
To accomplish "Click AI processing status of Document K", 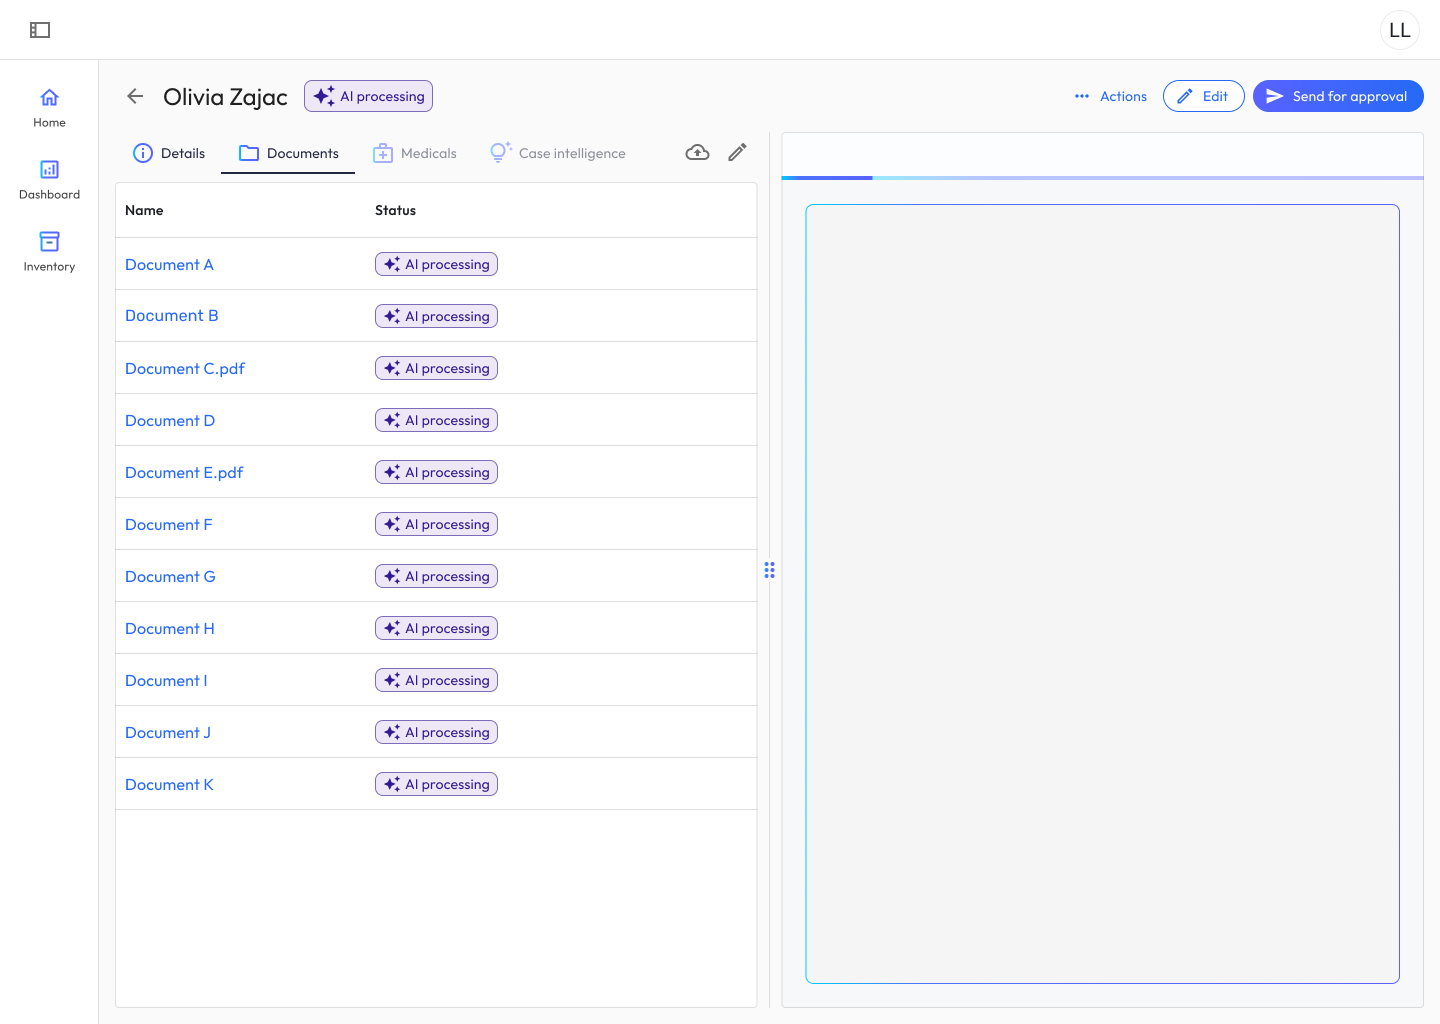I will [436, 784].
